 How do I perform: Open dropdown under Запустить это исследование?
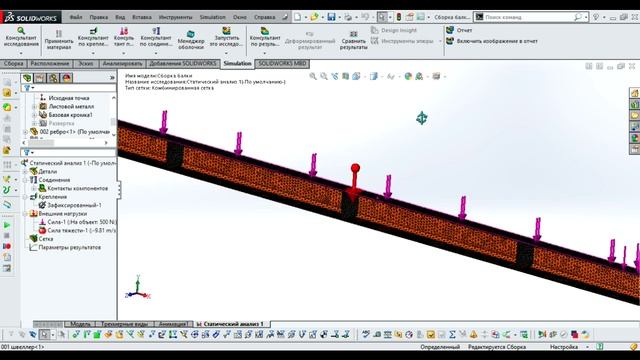click(227, 53)
